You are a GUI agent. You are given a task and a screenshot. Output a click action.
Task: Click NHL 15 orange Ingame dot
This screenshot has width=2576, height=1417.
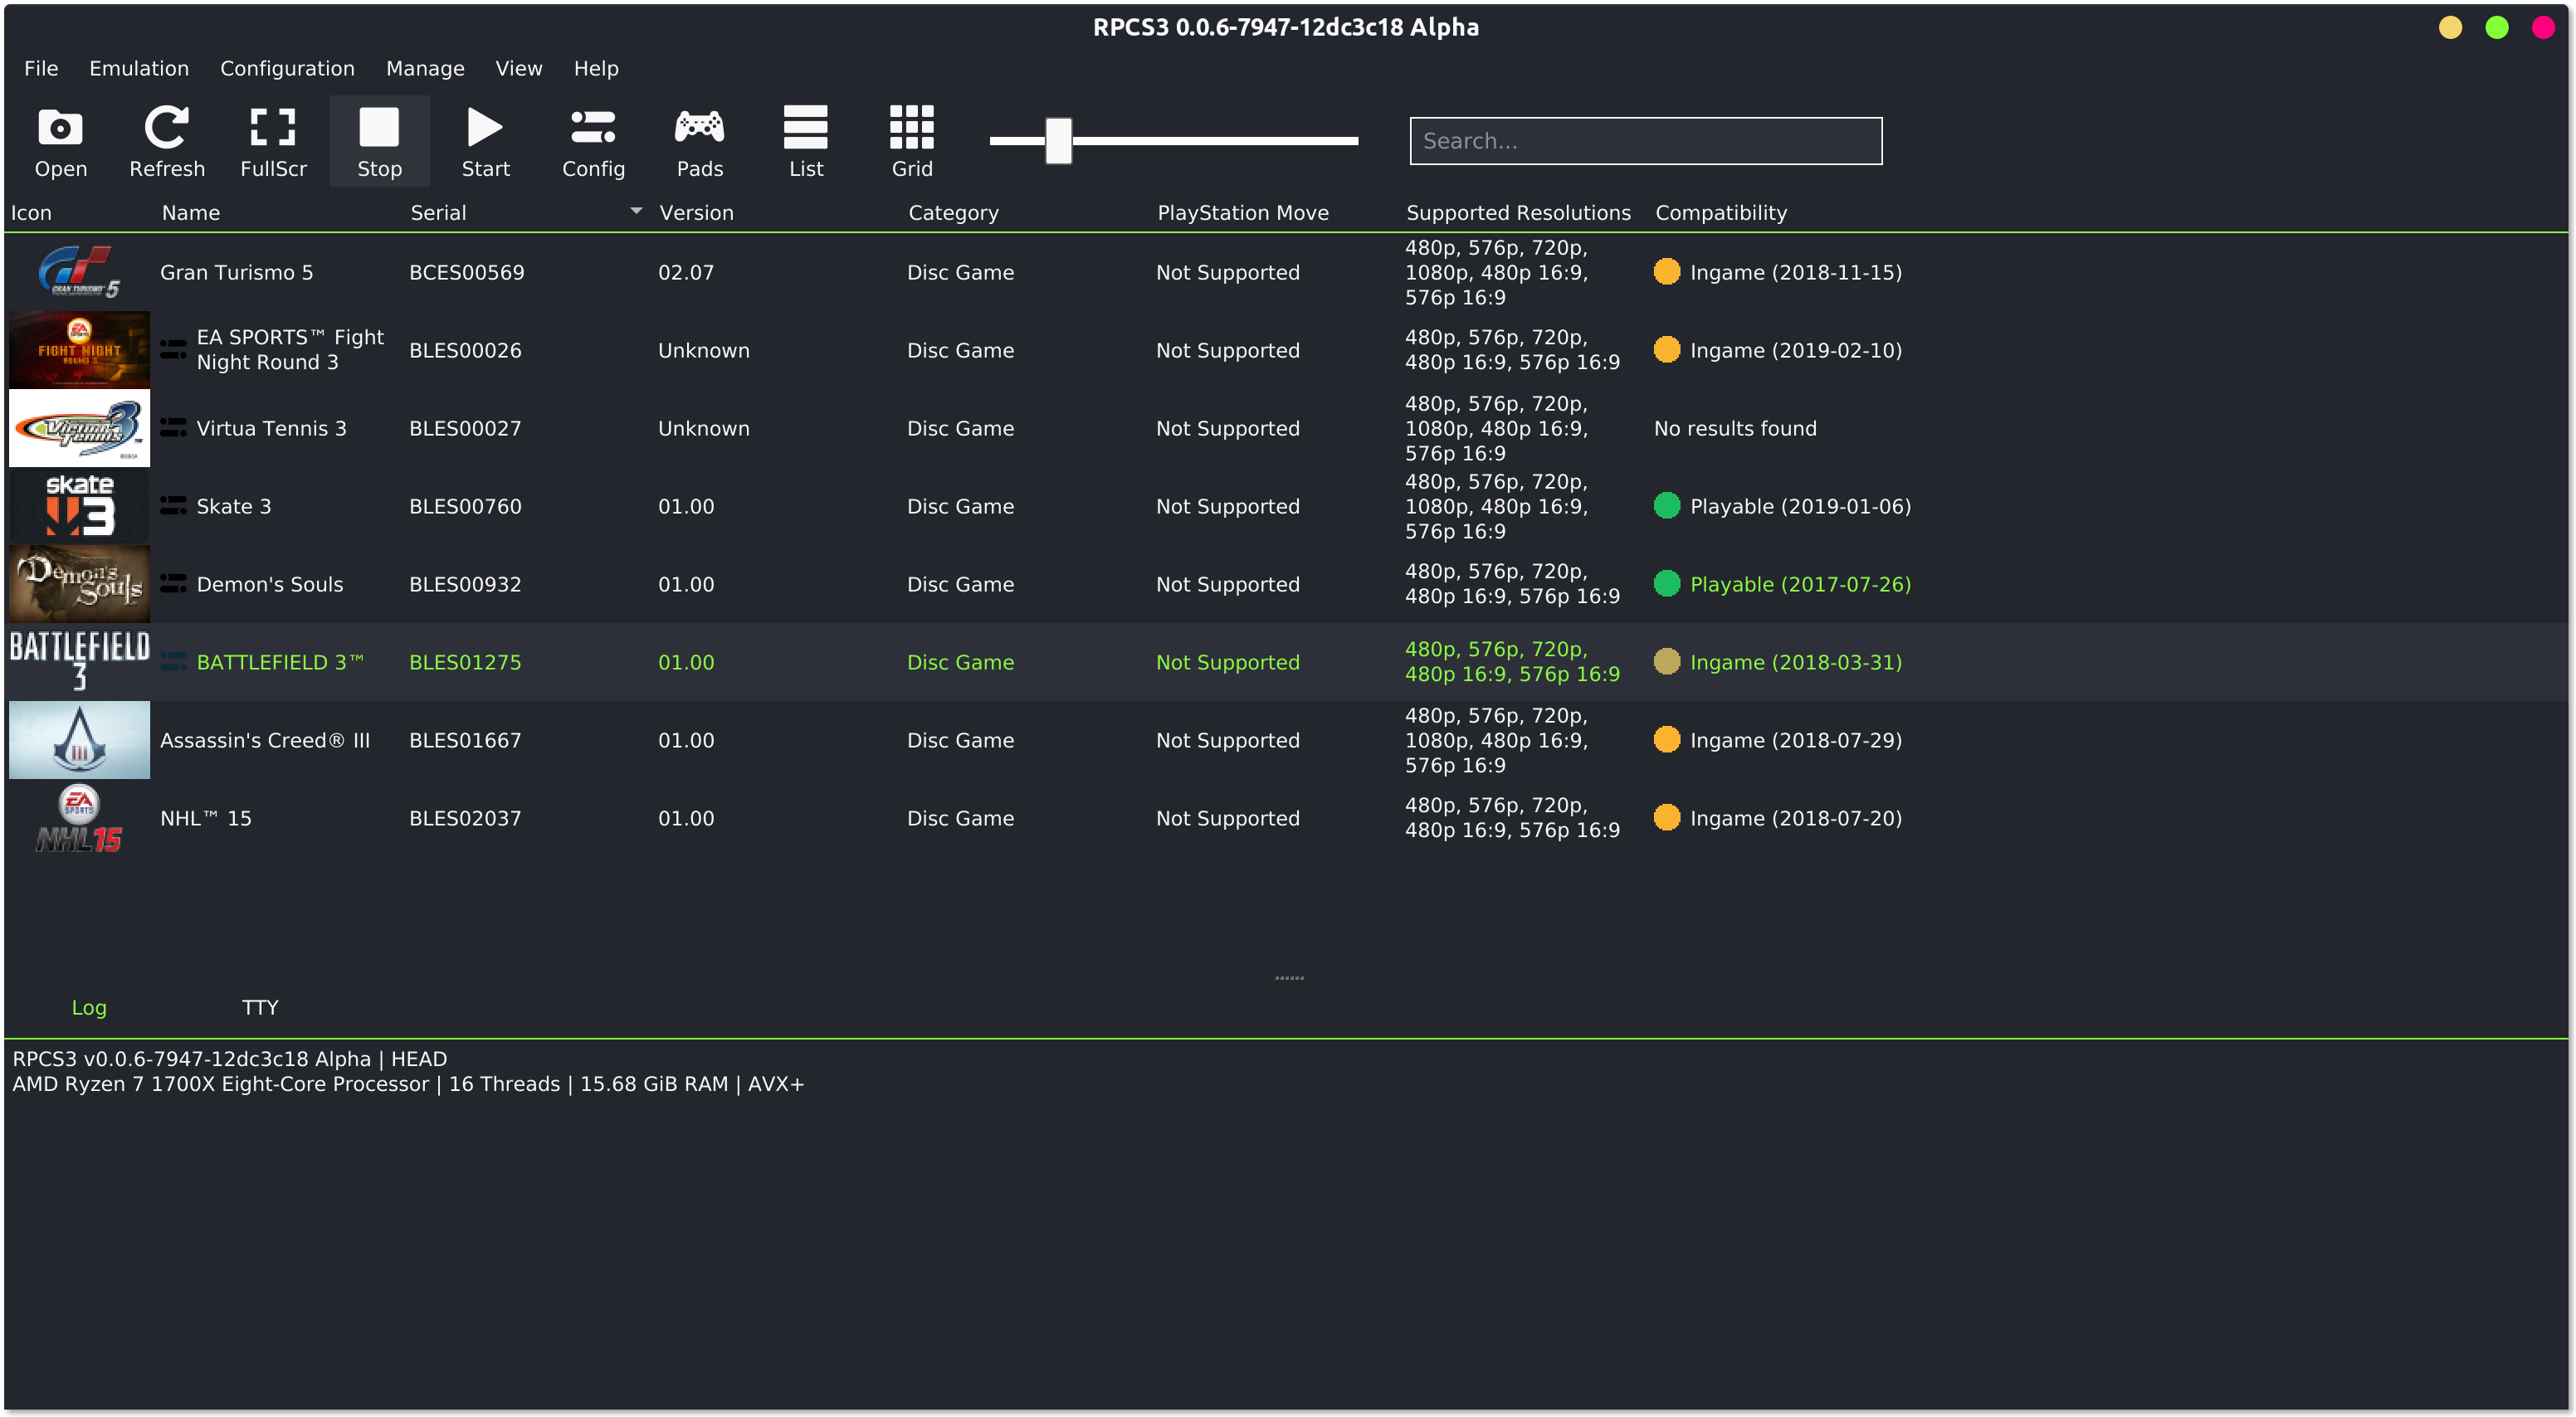pyautogui.click(x=1666, y=817)
